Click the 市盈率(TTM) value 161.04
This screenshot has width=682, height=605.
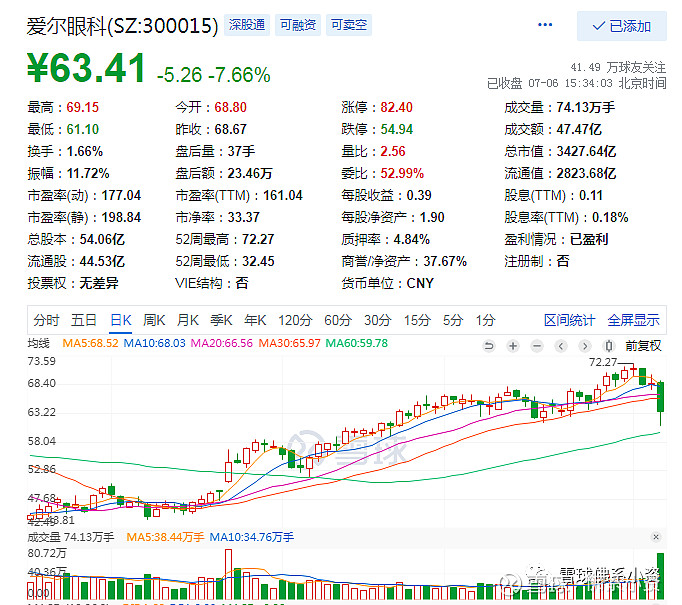click(283, 196)
